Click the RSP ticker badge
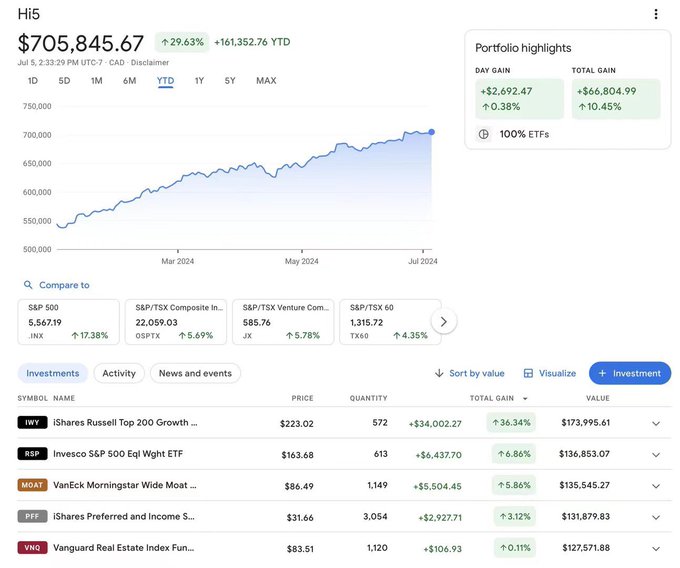Viewport: 680px width, 568px height. (x=32, y=454)
